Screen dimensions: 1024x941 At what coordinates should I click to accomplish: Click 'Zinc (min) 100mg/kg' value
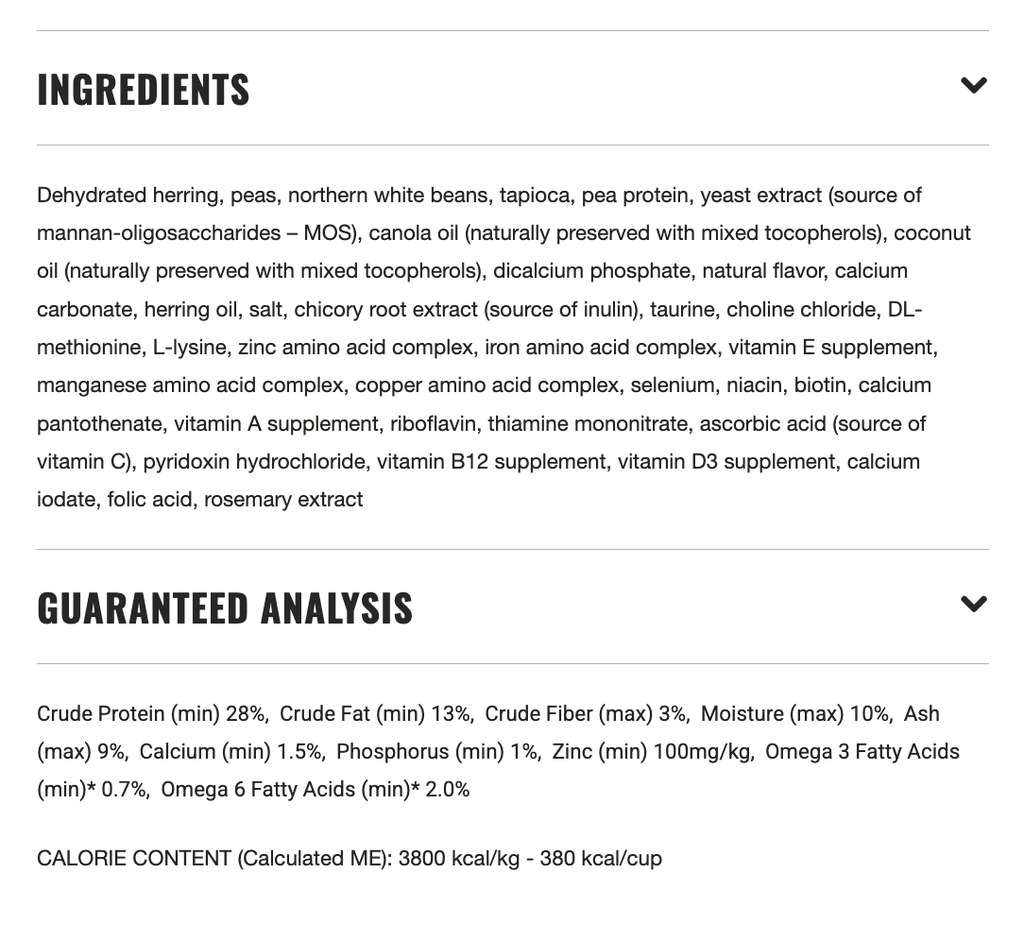[x=650, y=752]
